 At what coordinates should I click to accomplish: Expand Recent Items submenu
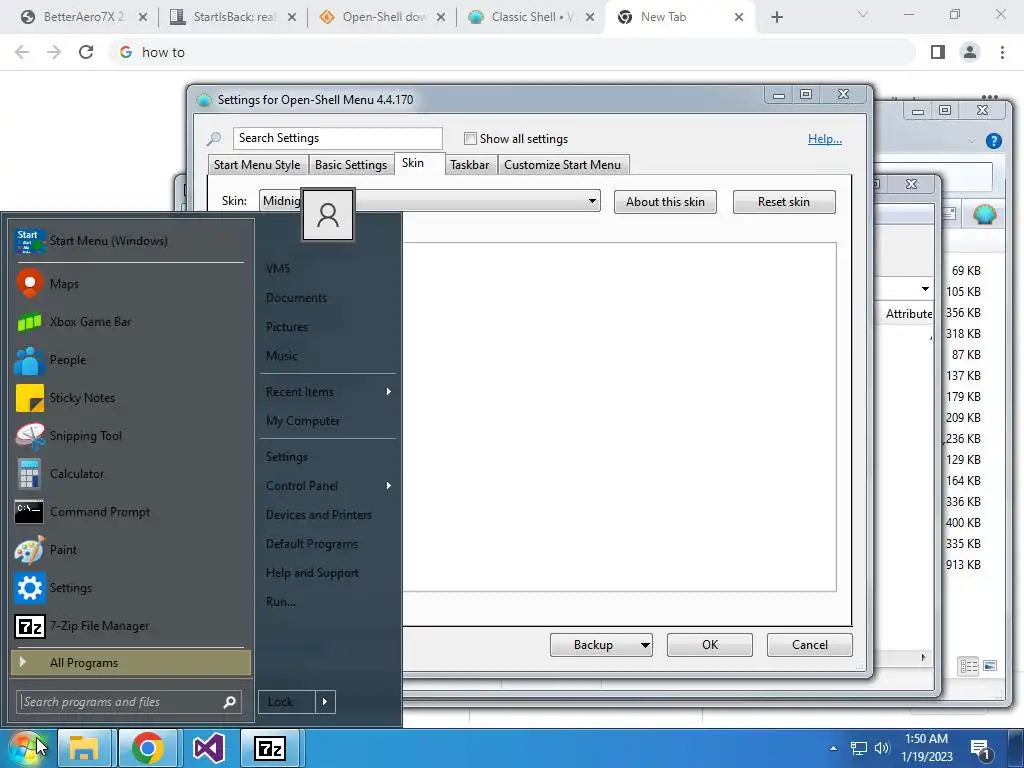(389, 392)
